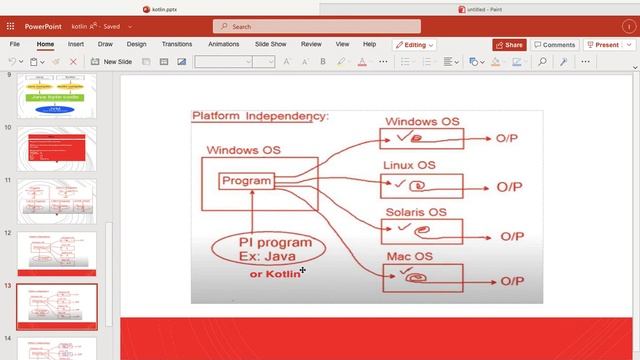The width and height of the screenshot is (640, 360).
Task: Expand the Paste options arrow
Action: pyautogui.click(x=42, y=62)
